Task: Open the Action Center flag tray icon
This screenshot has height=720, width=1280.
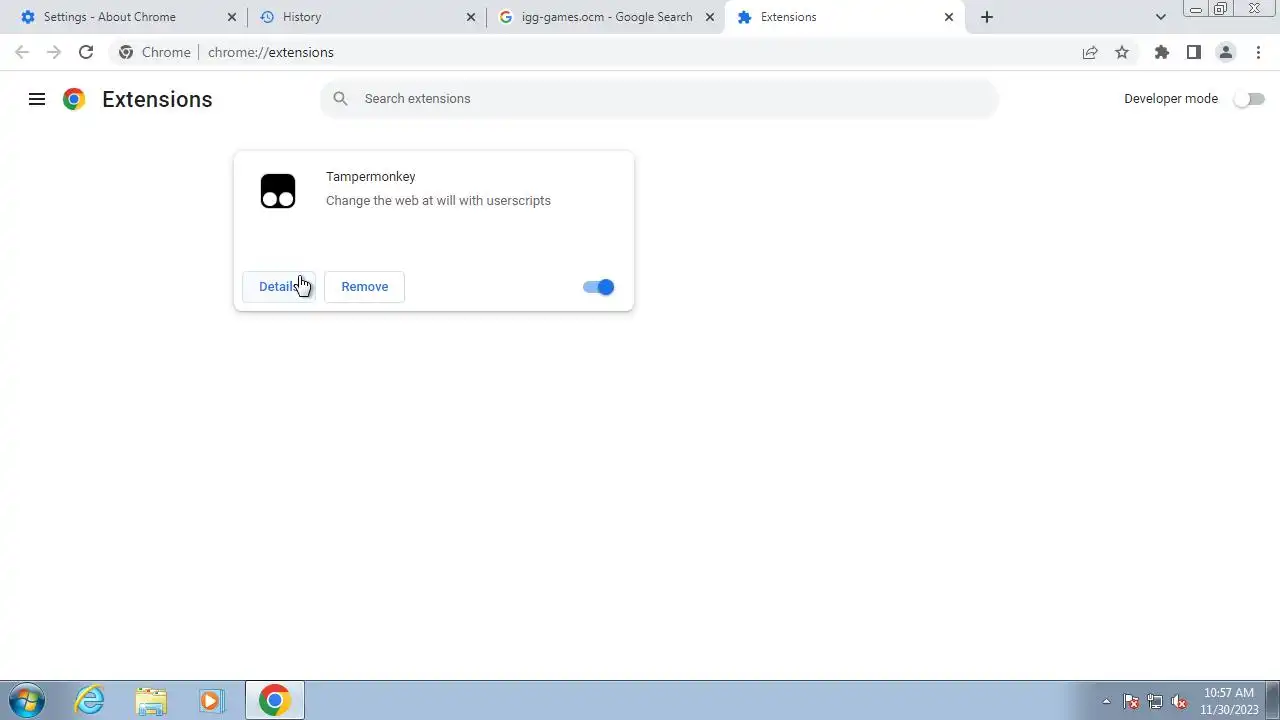Action: click(1131, 701)
